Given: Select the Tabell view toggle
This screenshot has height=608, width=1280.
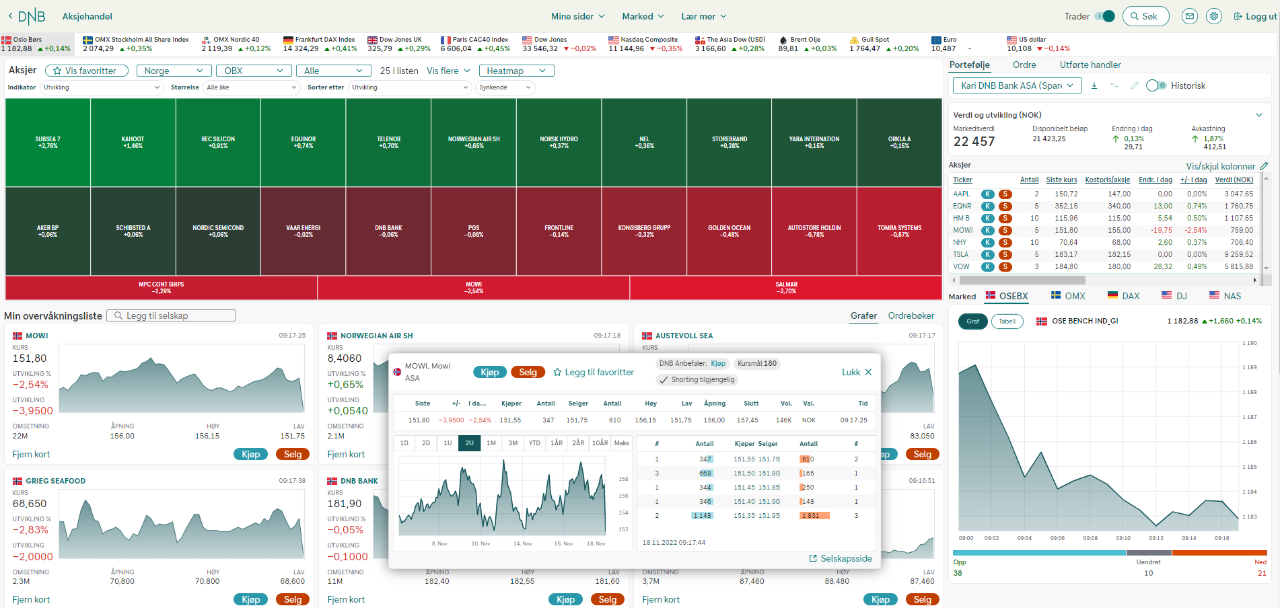Looking at the screenshot, I should [1007, 321].
